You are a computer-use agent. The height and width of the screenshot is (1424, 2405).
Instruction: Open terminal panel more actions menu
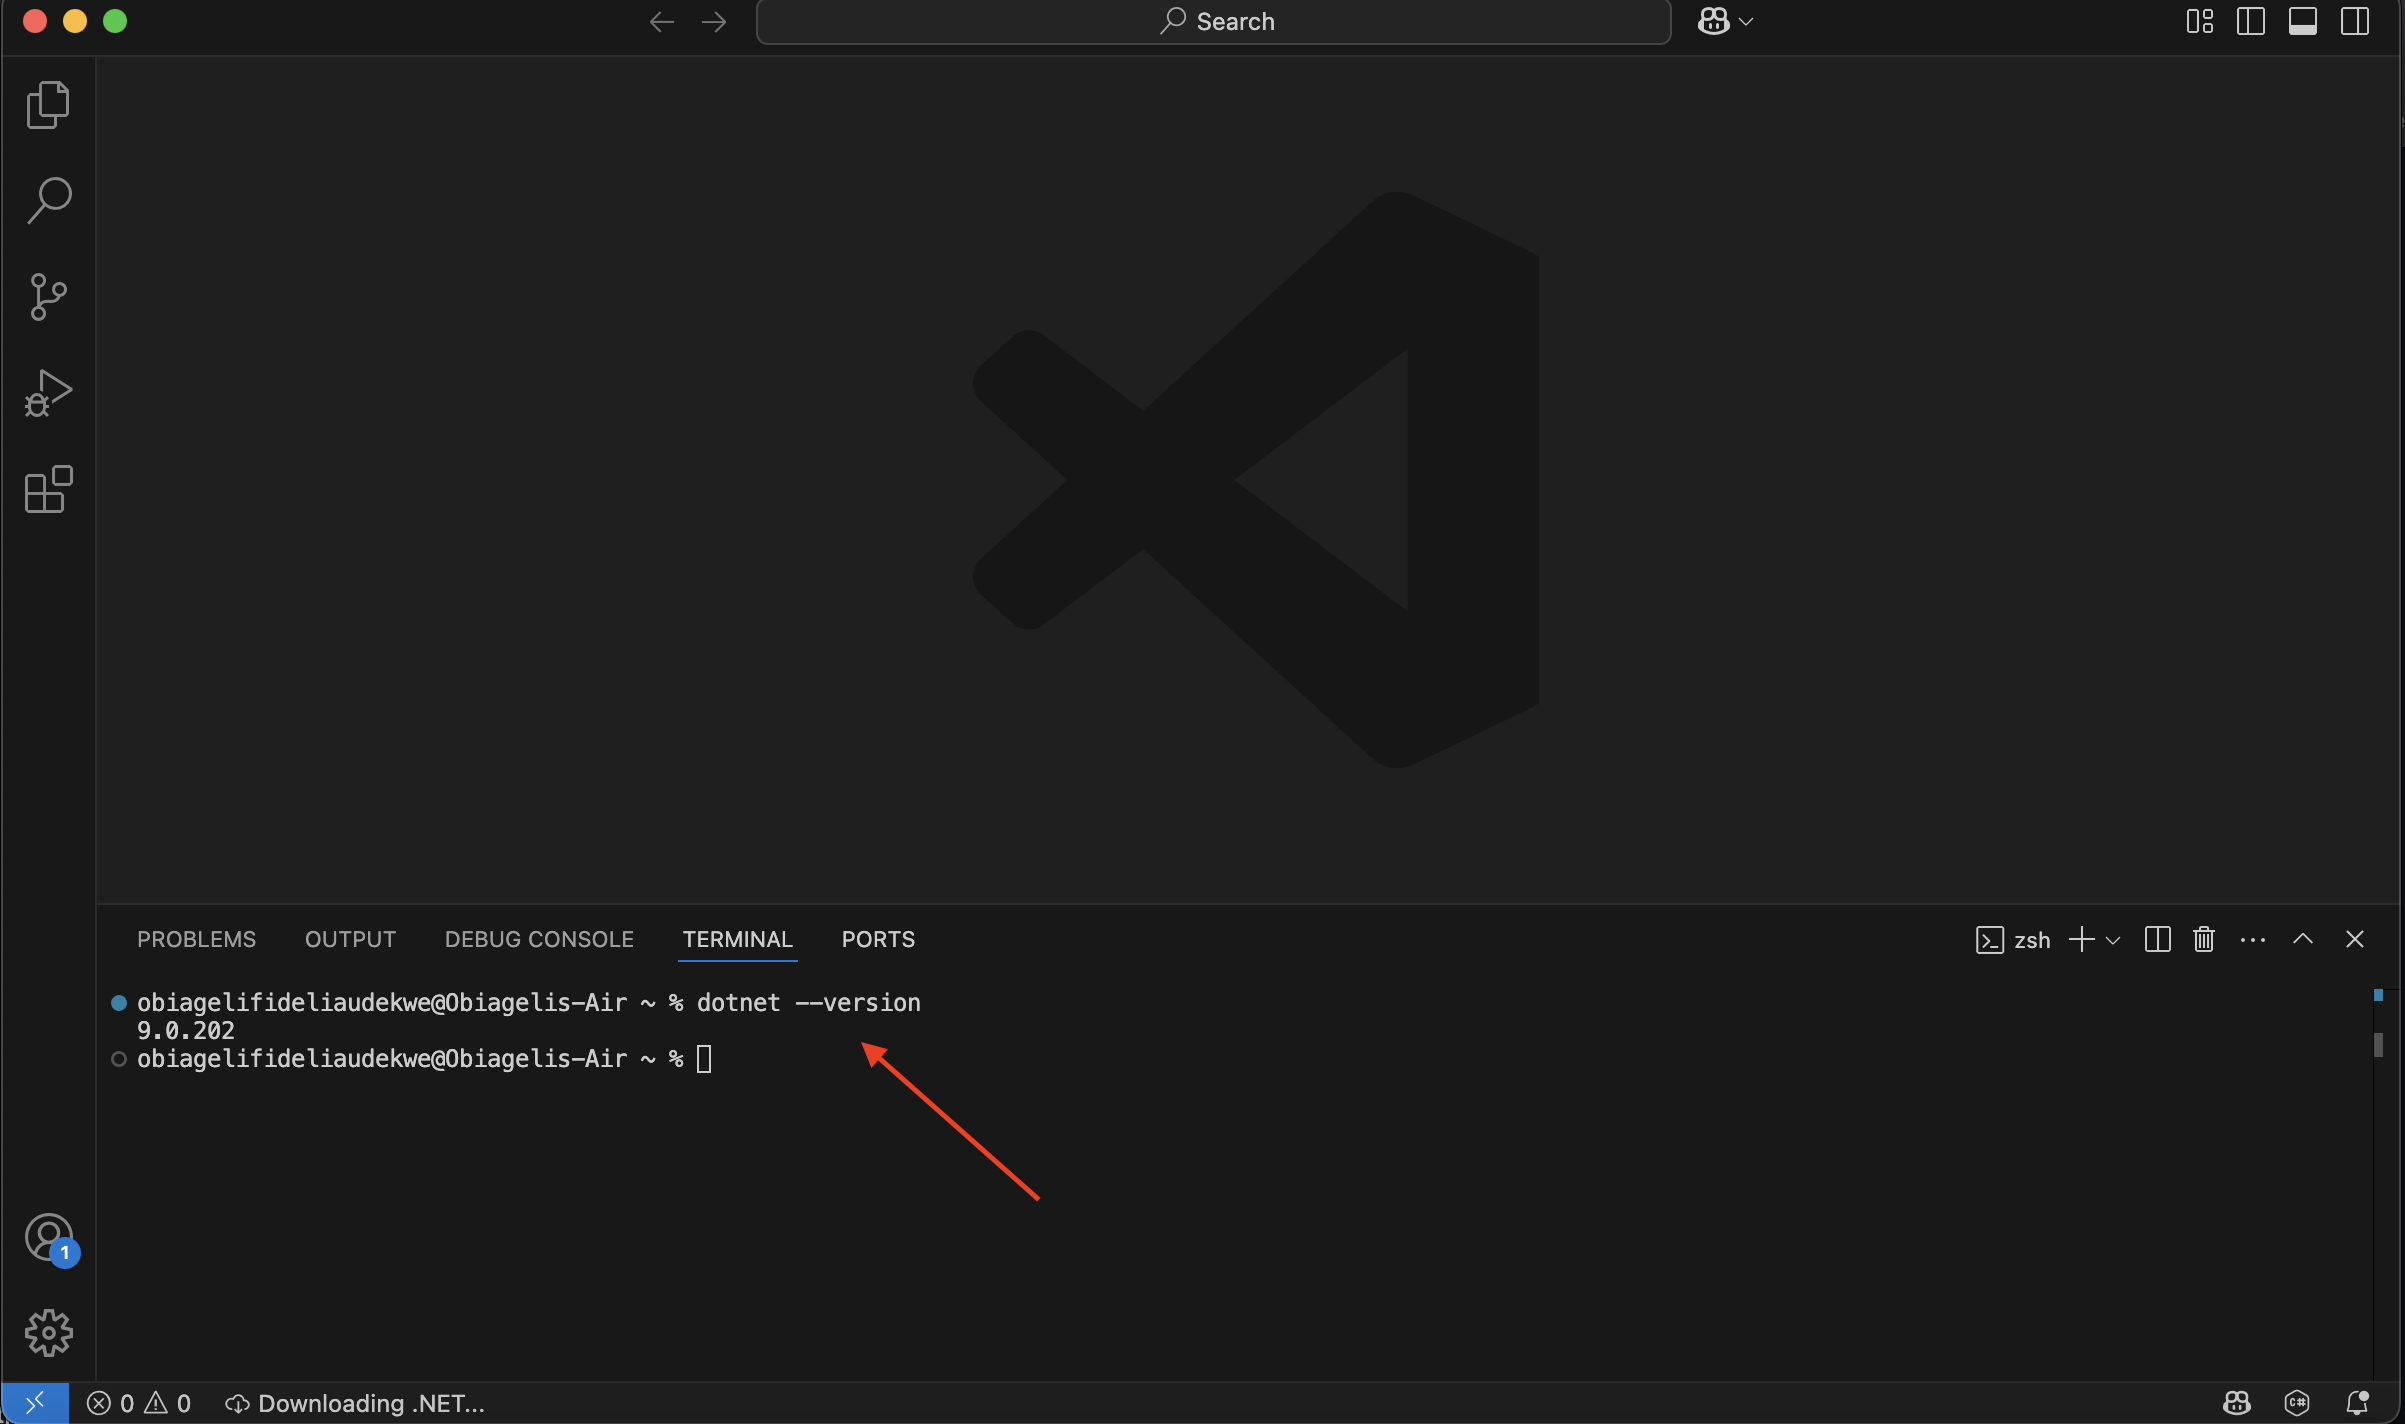(2253, 940)
